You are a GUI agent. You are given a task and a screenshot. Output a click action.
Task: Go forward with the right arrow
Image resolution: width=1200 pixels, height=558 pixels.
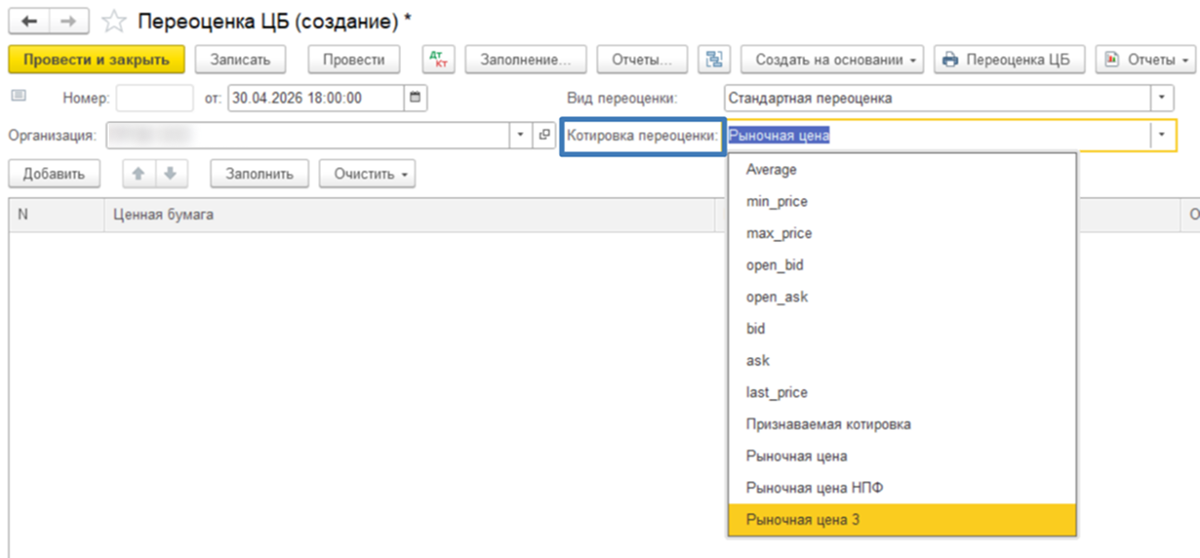tap(68, 19)
